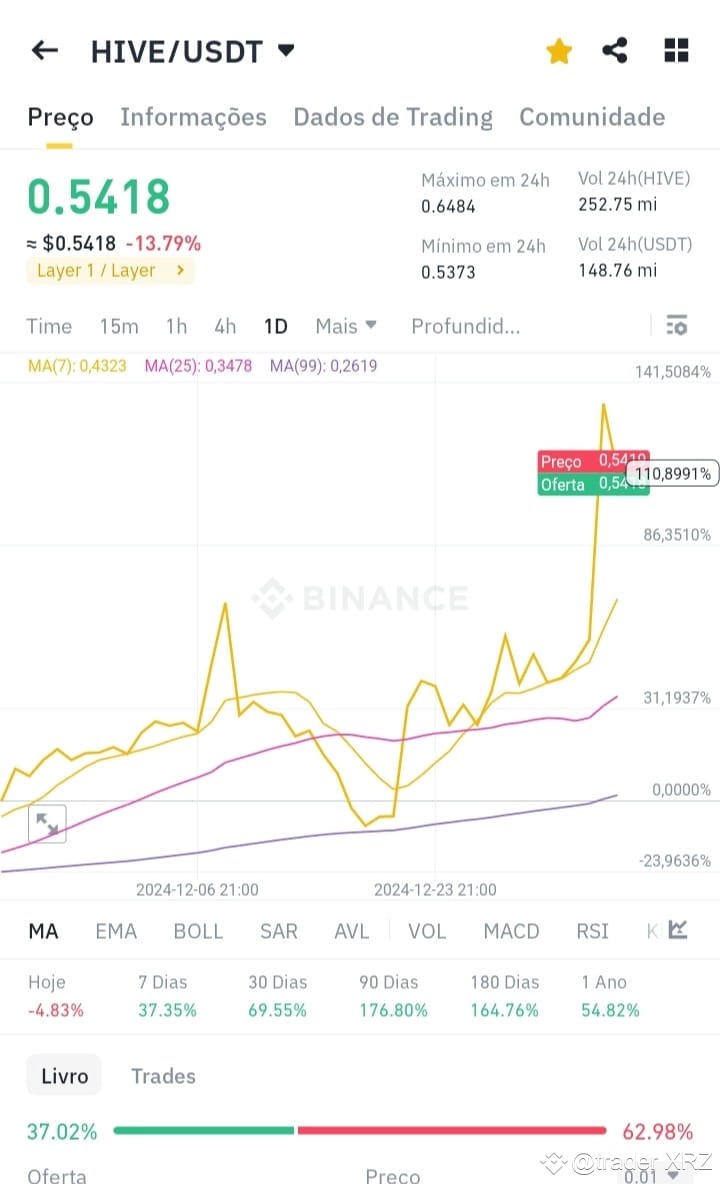Open chart display settings via the filter icon
This screenshot has width=720, height=1184.
pos(677,325)
